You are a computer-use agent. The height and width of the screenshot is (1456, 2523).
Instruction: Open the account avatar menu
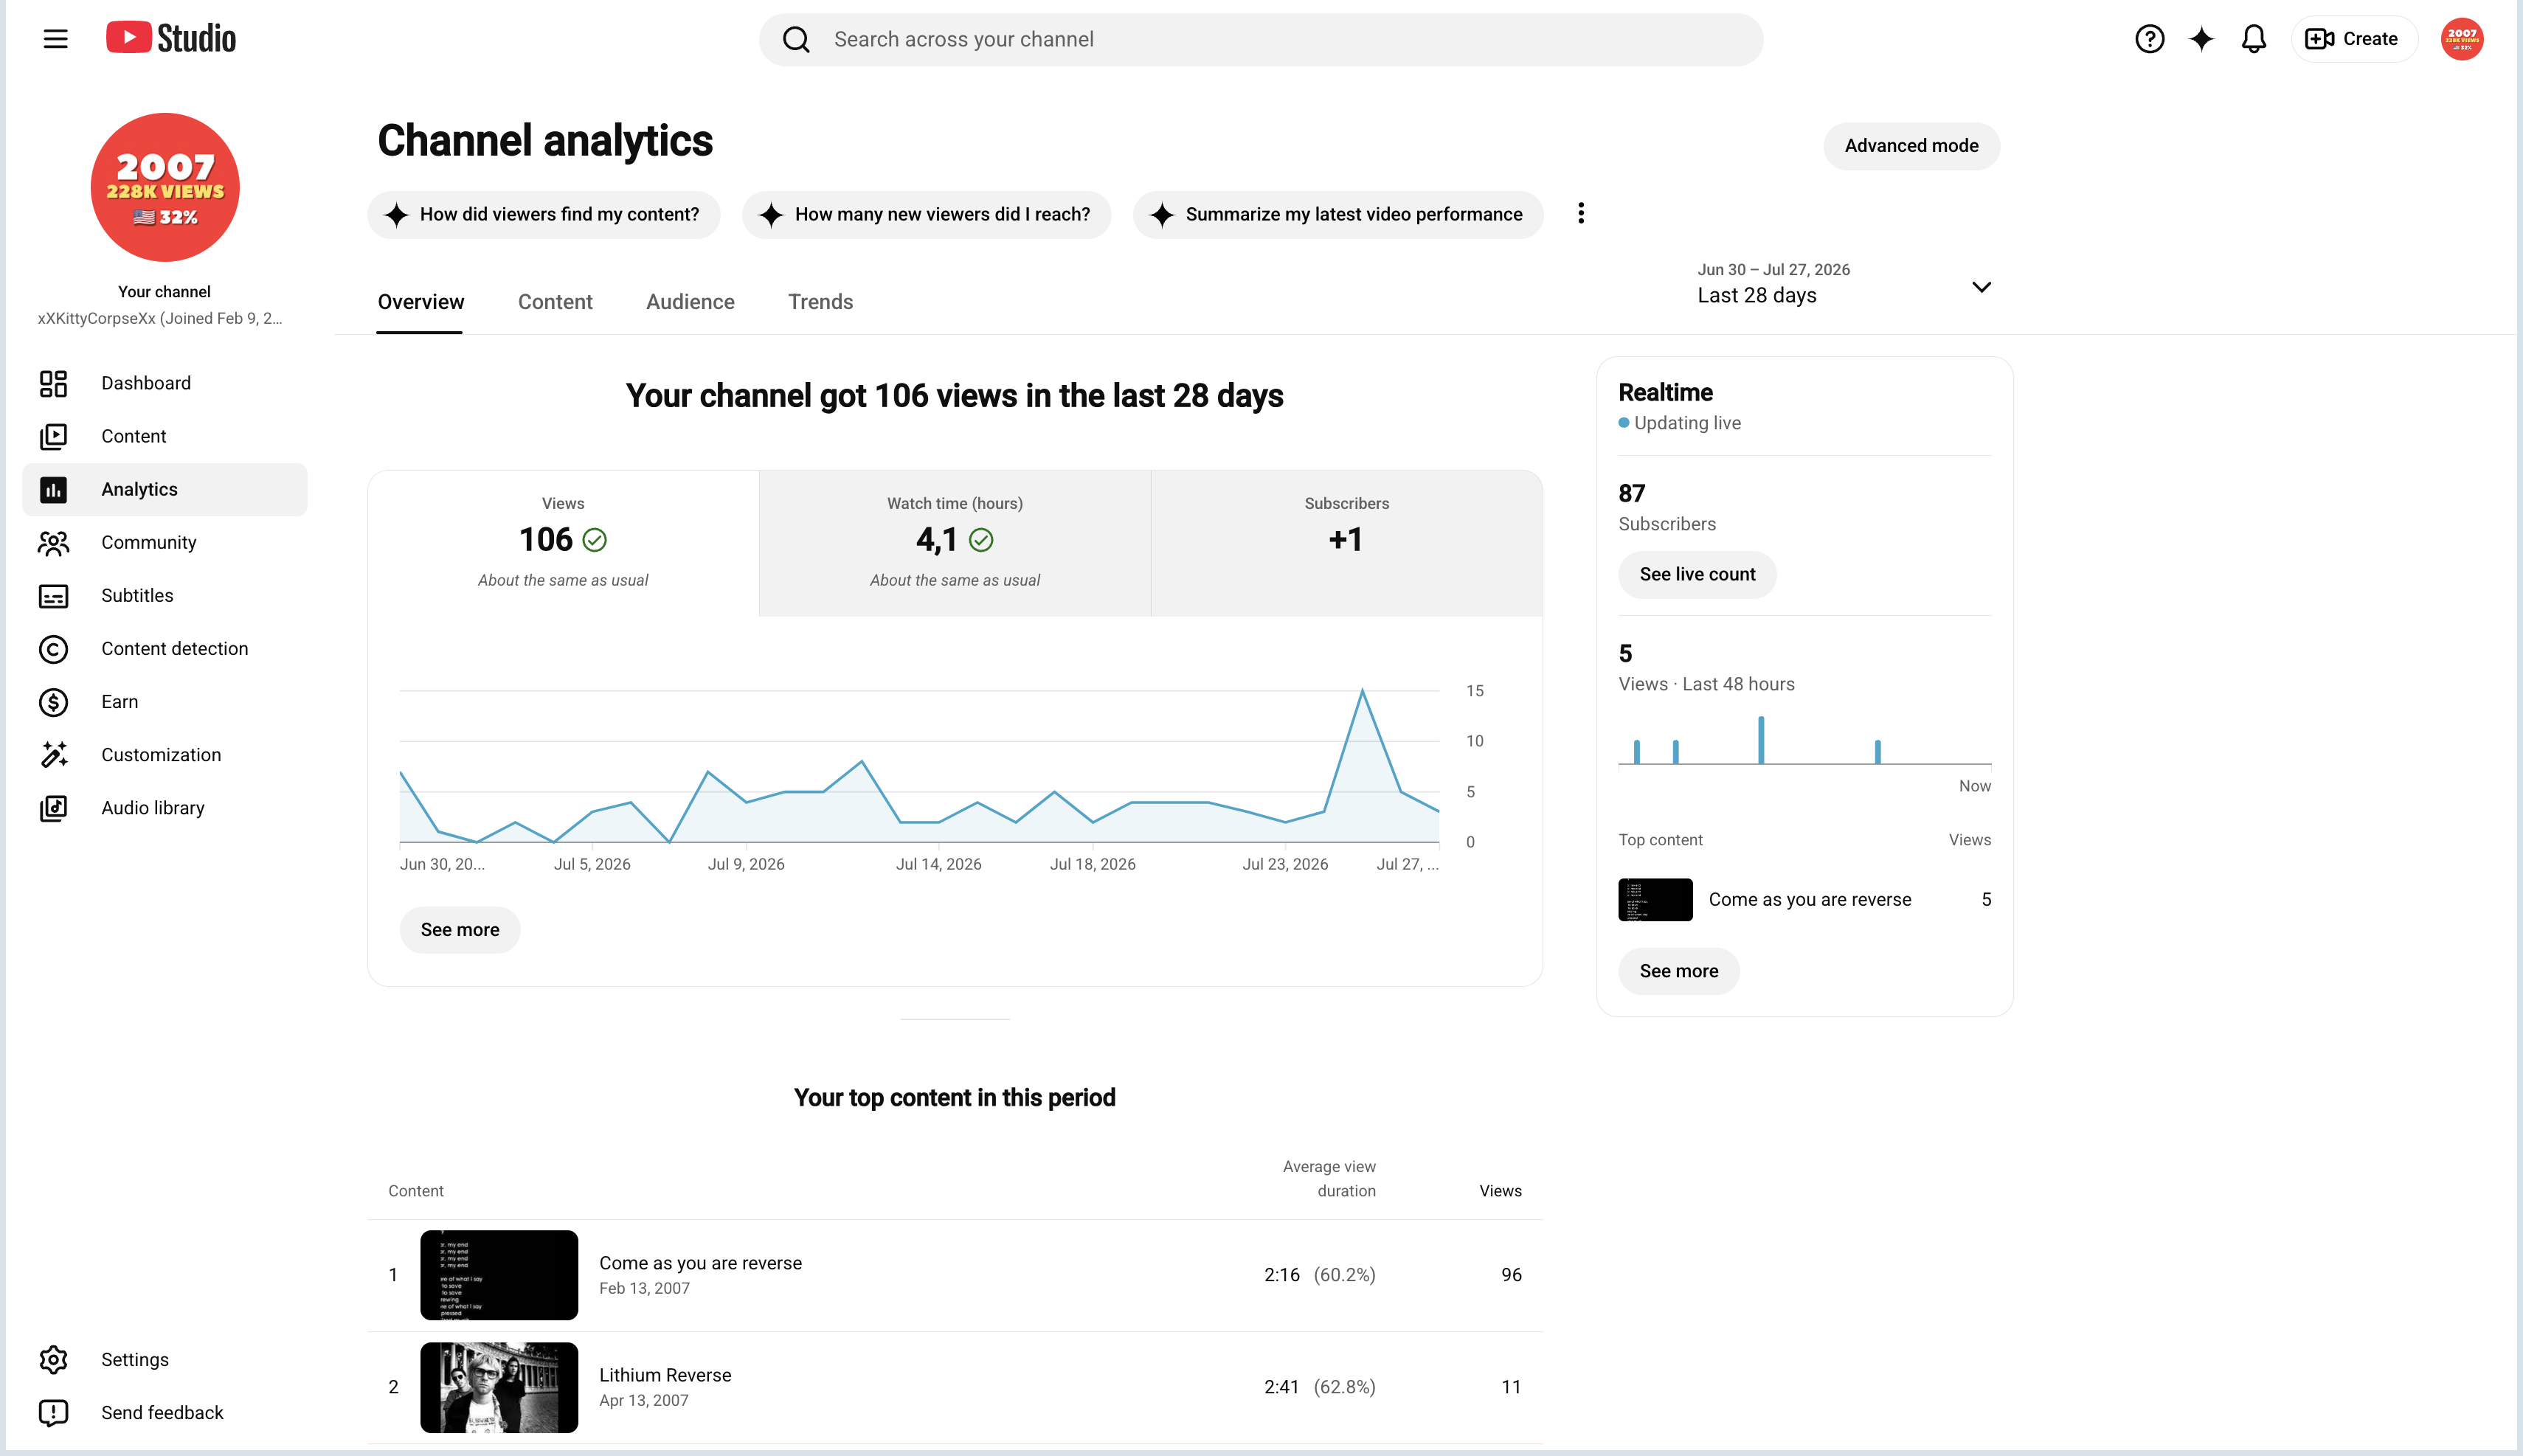2461,39
